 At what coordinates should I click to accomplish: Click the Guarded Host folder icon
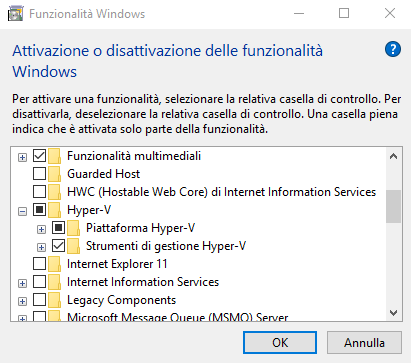click(x=55, y=174)
